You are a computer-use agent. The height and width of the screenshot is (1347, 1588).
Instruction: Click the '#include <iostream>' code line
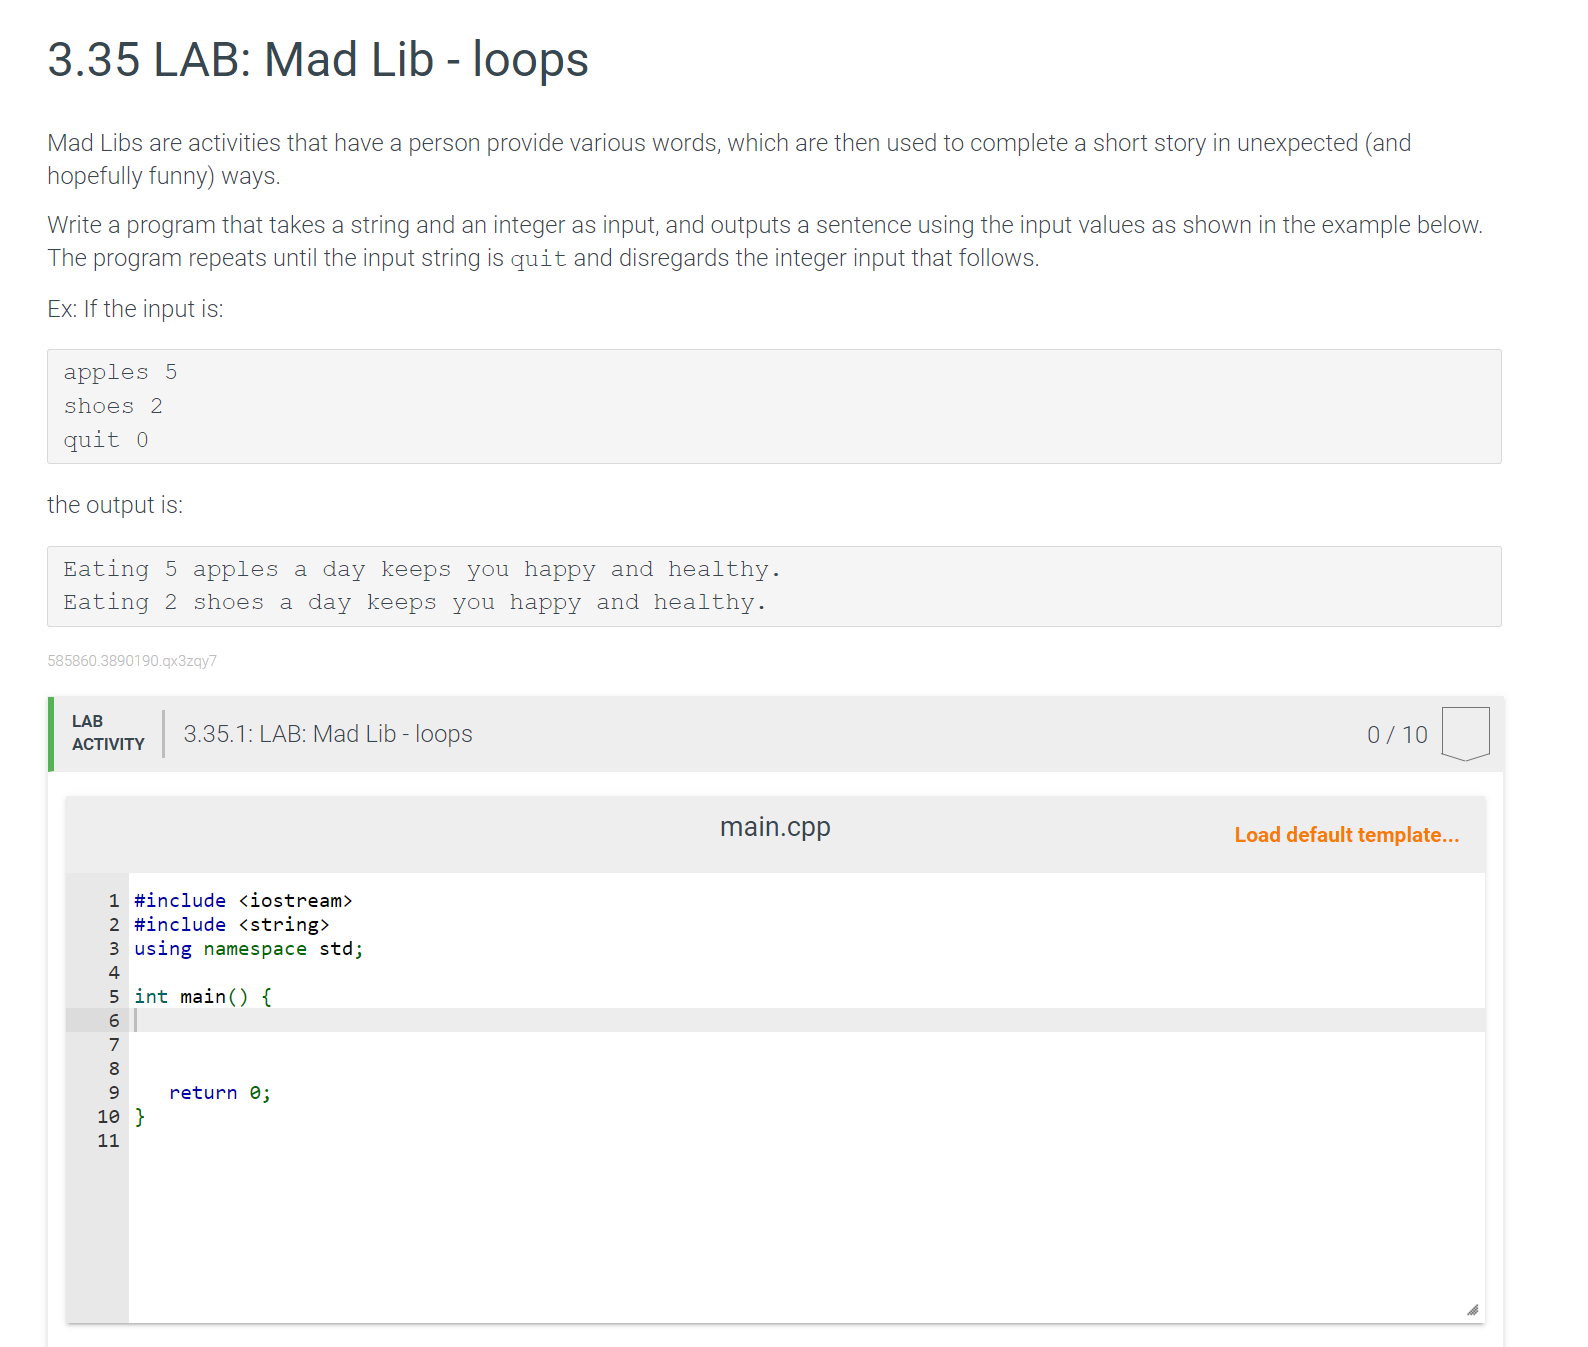pos(243,900)
